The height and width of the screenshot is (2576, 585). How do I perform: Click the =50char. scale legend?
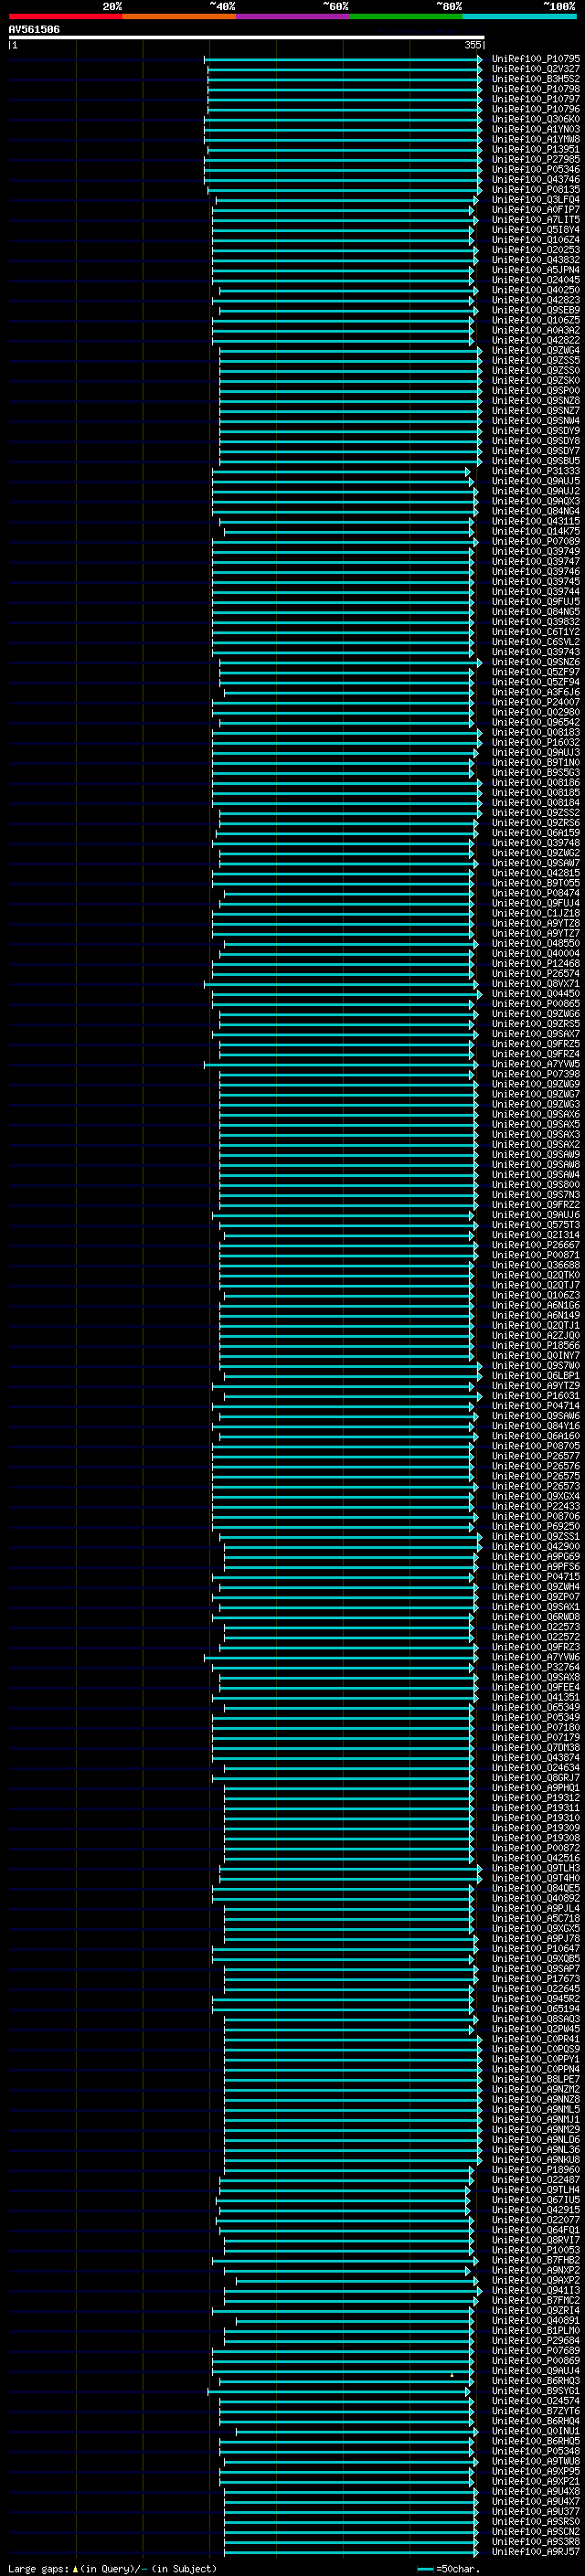click(449, 2568)
